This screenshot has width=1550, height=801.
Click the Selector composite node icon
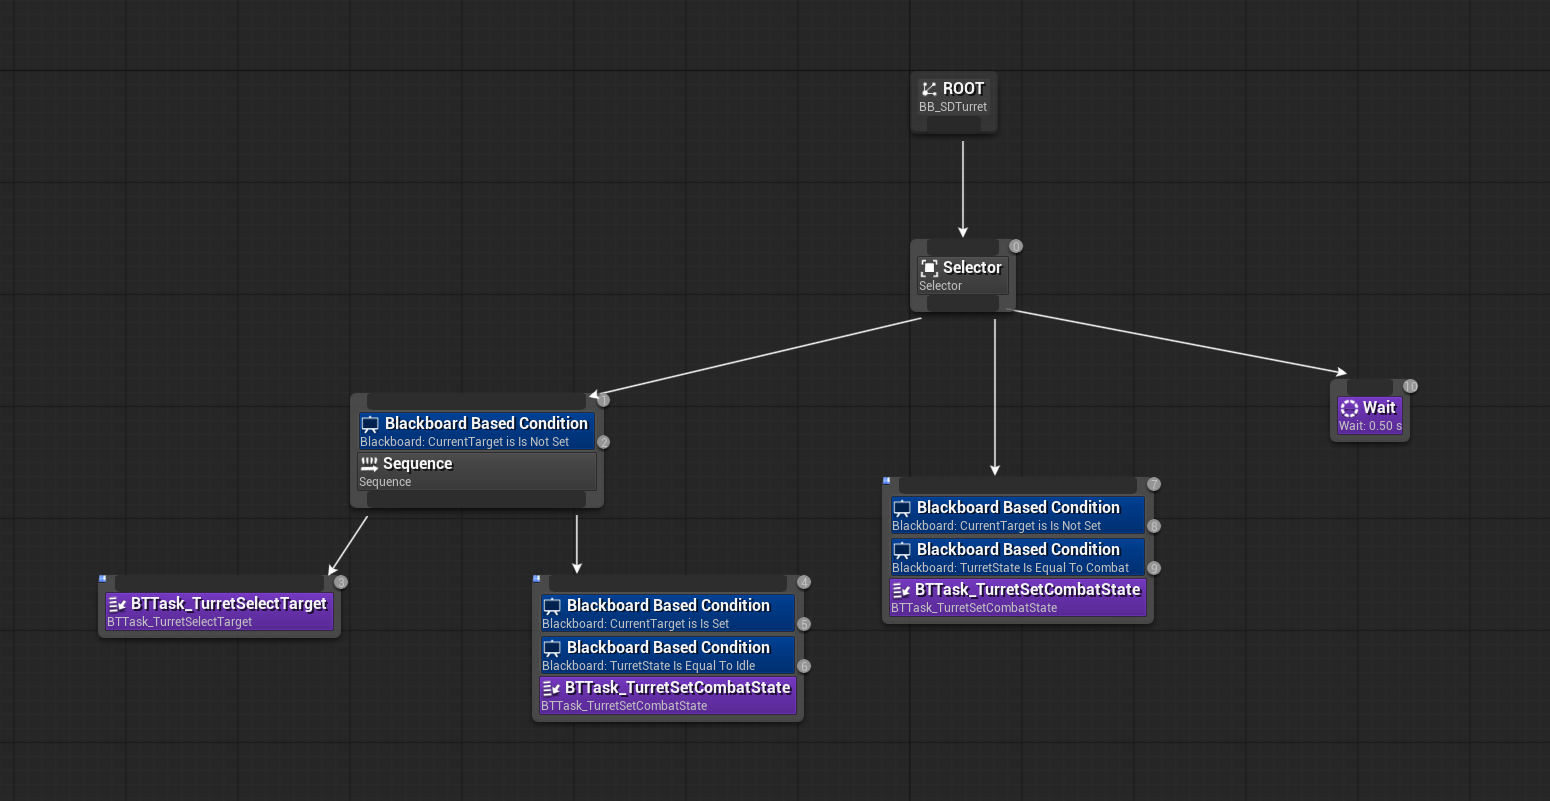(929, 268)
